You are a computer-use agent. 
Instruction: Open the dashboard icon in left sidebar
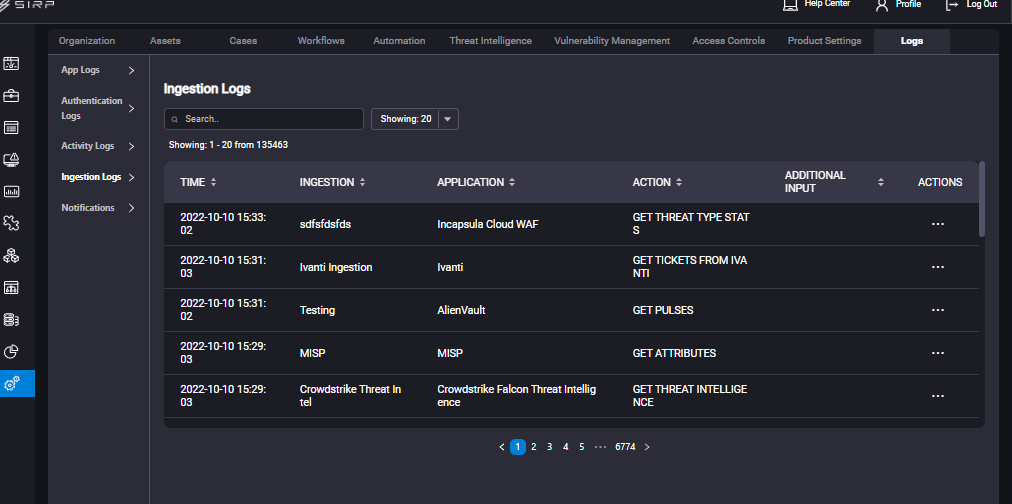tap(11, 63)
